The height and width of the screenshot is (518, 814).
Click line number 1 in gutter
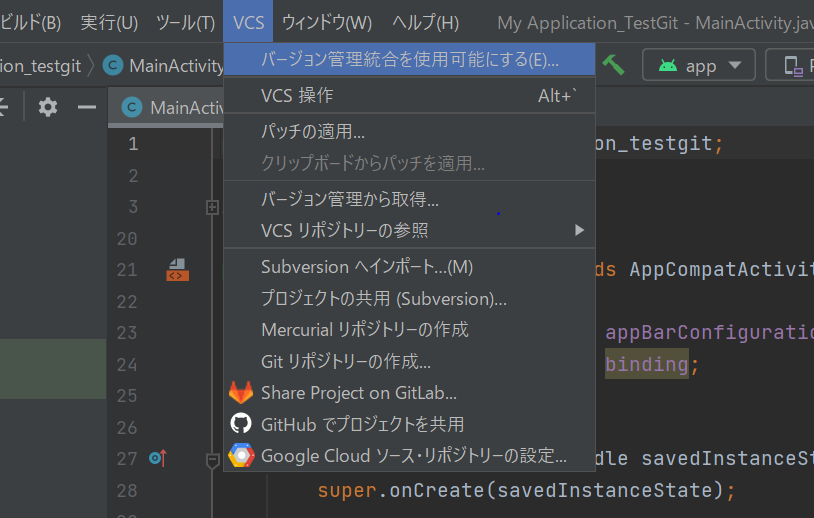(133, 144)
